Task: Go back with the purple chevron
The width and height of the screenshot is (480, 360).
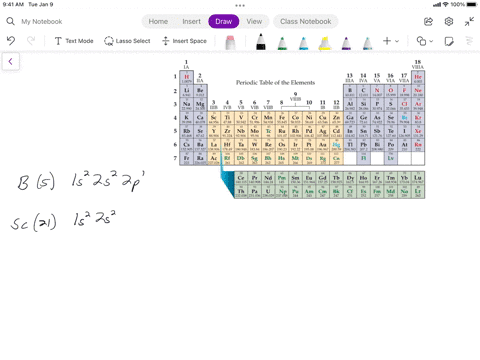Action: tap(11, 61)
